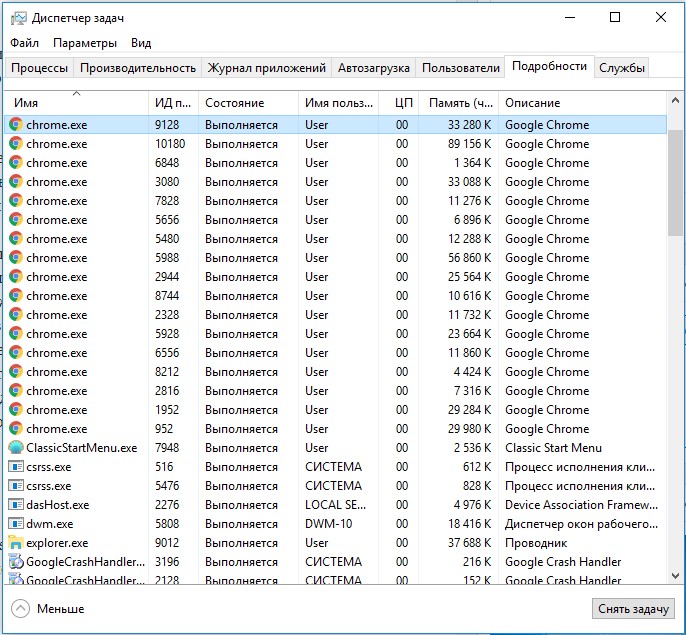This screenshot has height=635, width=686.
Task: Click Chrome icon for process 7828
Action: coord(16,201)
